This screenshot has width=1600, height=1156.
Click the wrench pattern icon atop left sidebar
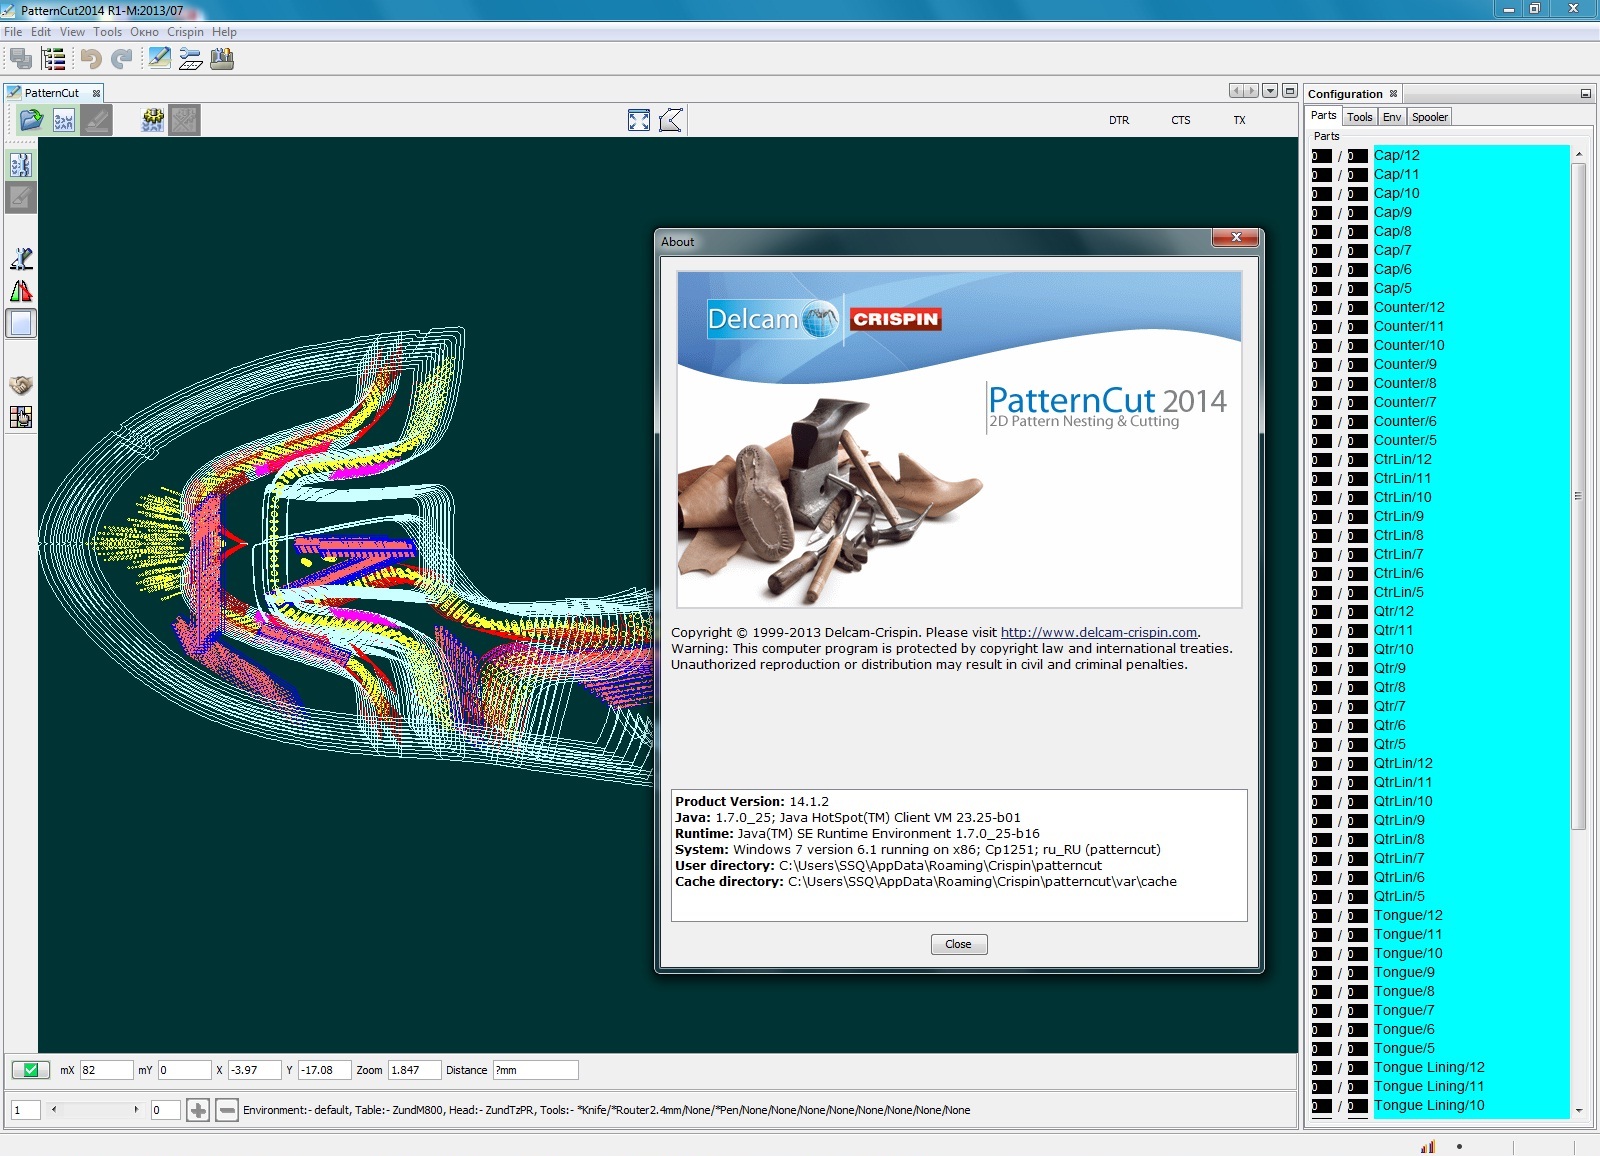click(x=21, y=164)
